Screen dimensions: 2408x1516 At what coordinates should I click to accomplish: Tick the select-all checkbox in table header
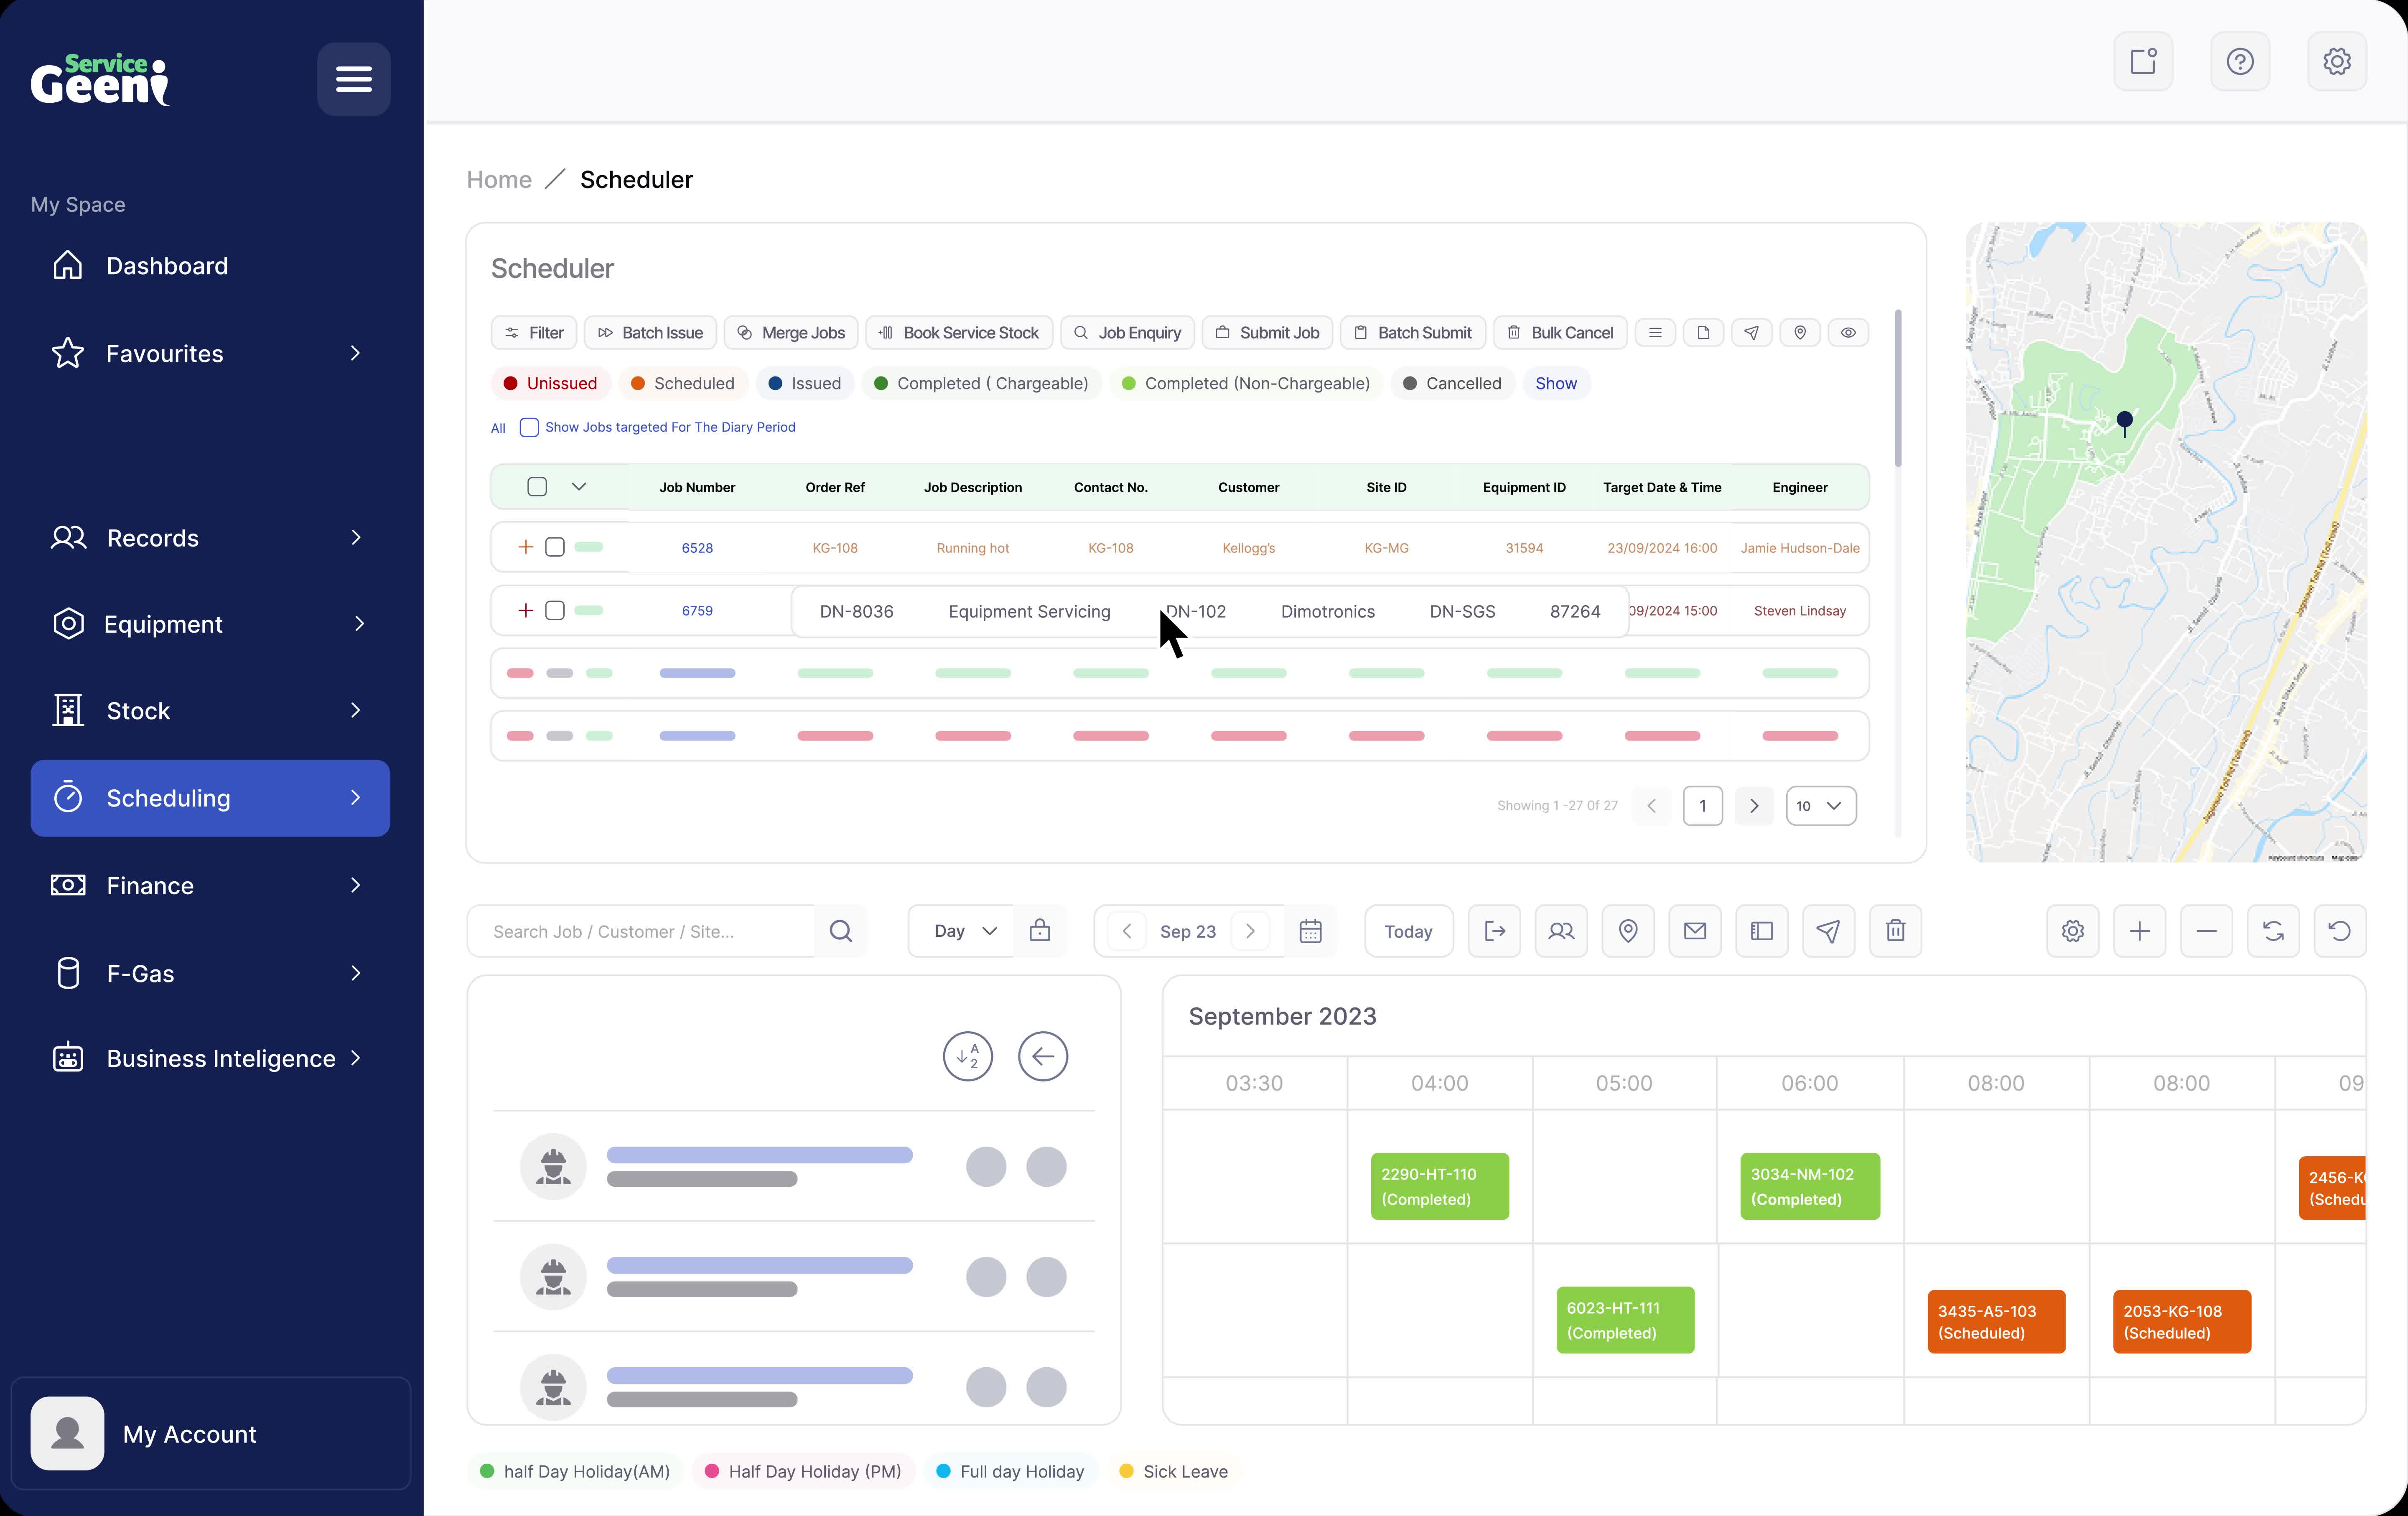point(537,487)
